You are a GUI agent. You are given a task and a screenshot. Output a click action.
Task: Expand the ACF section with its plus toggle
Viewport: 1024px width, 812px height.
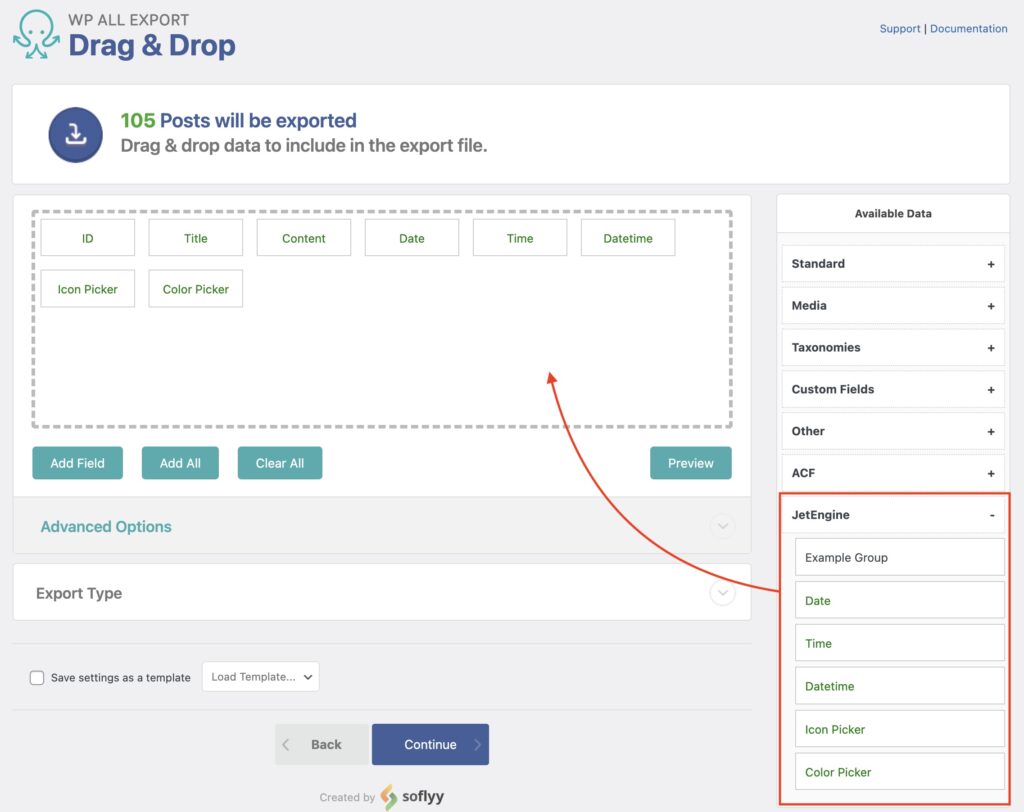coord(991,473)
